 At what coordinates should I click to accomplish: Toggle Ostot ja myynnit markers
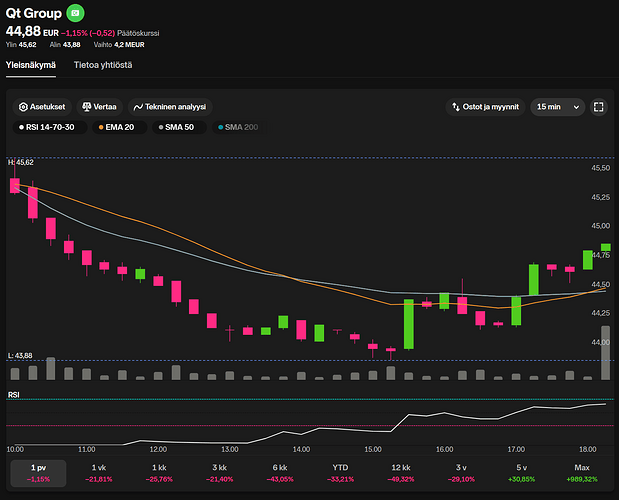point(486,107)
